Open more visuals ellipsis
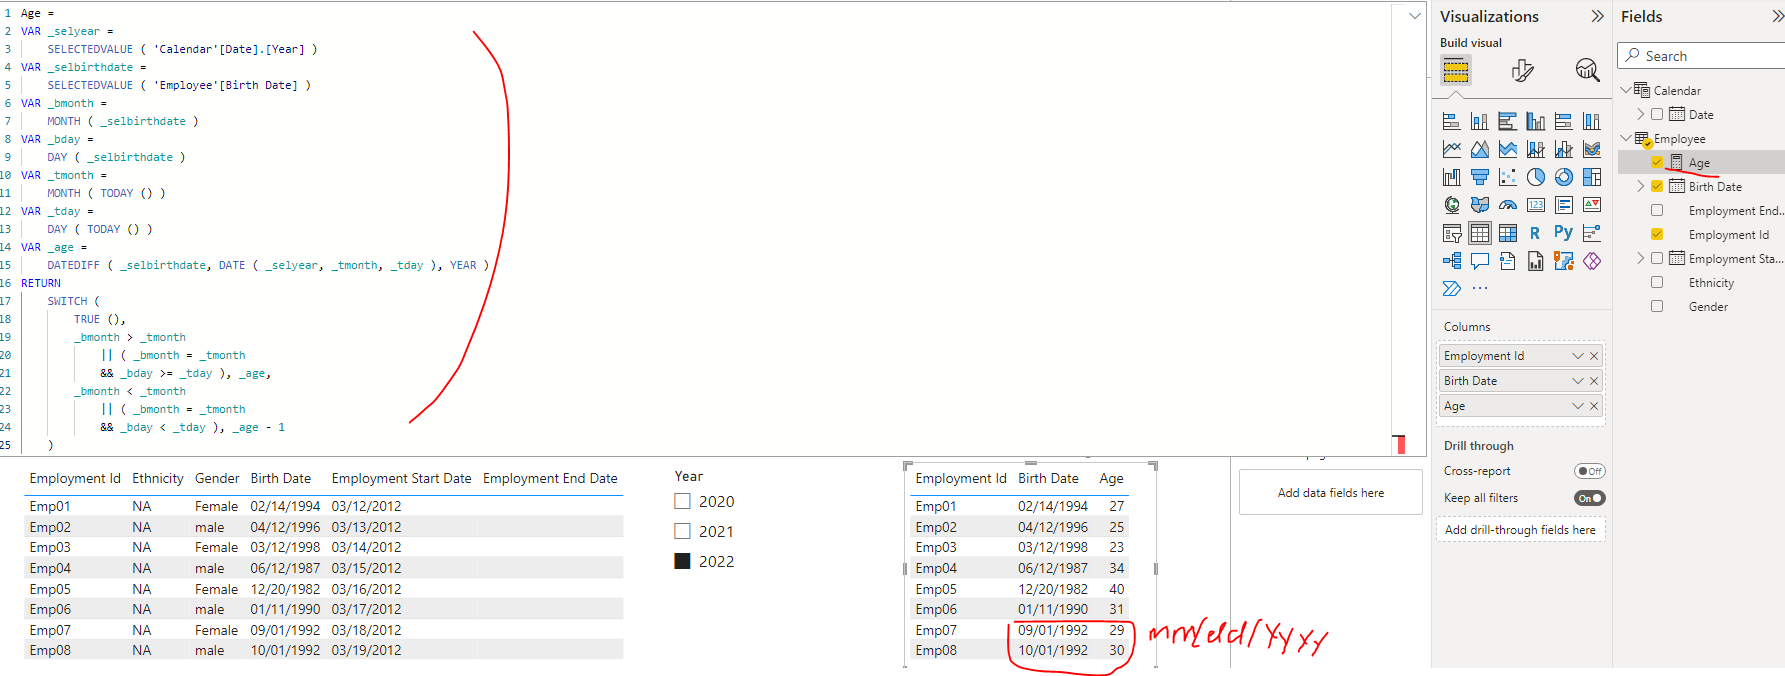This screenshot has height=676, width=1785. coord(1480,288)
